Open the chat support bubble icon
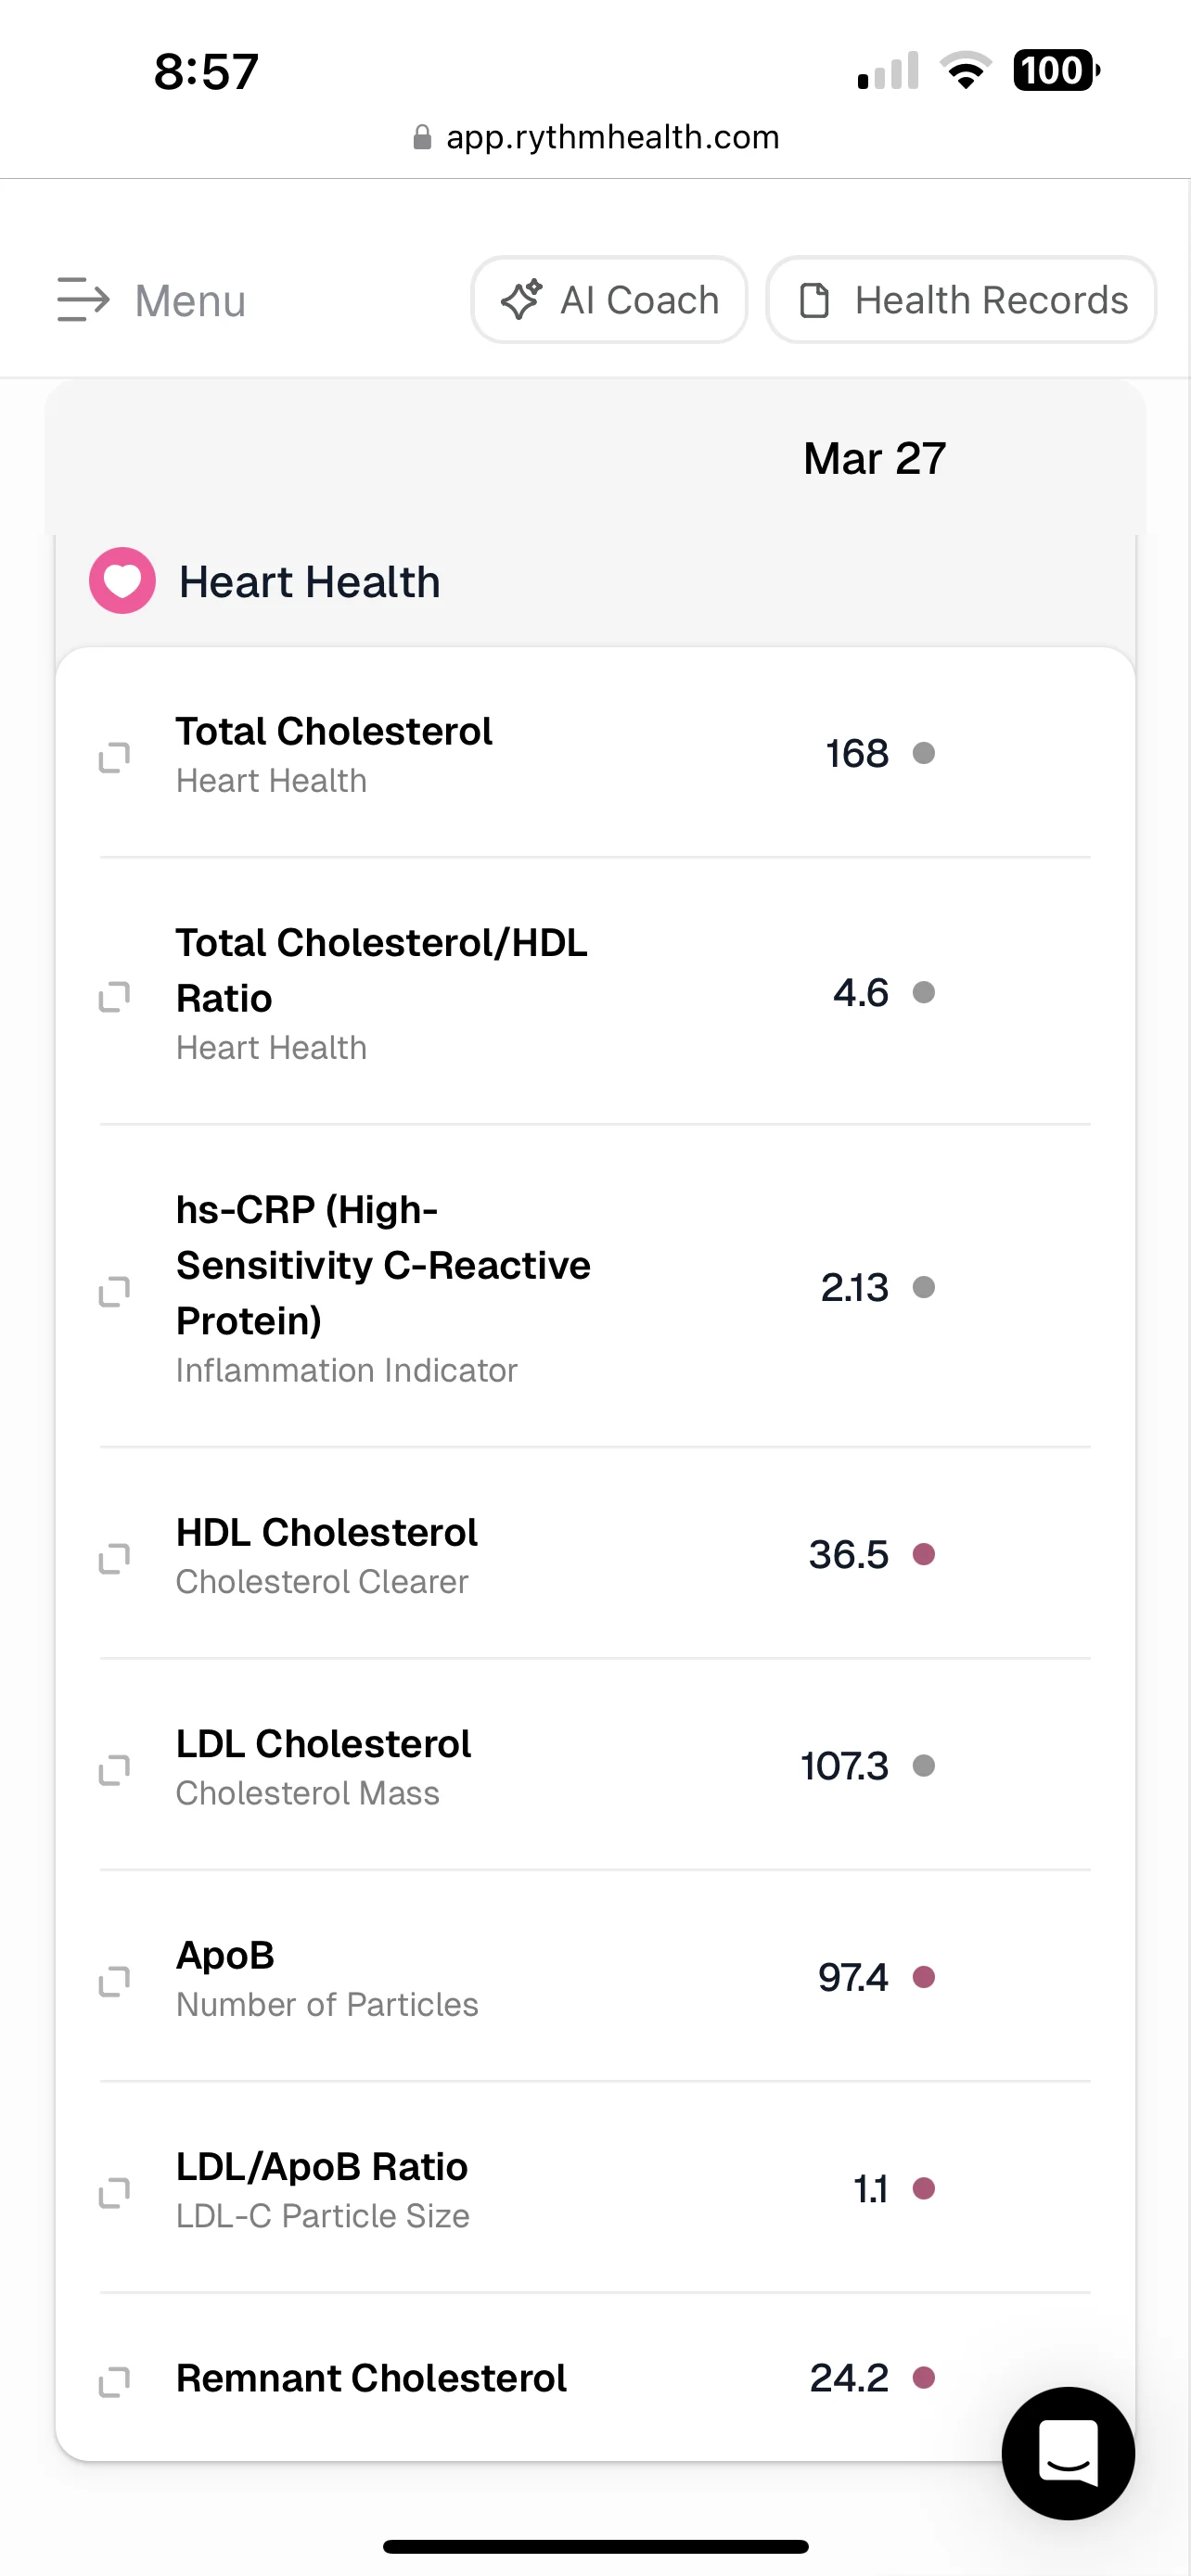The width and height of the screenshot is (1191, 2576). click(1067, 2452)
